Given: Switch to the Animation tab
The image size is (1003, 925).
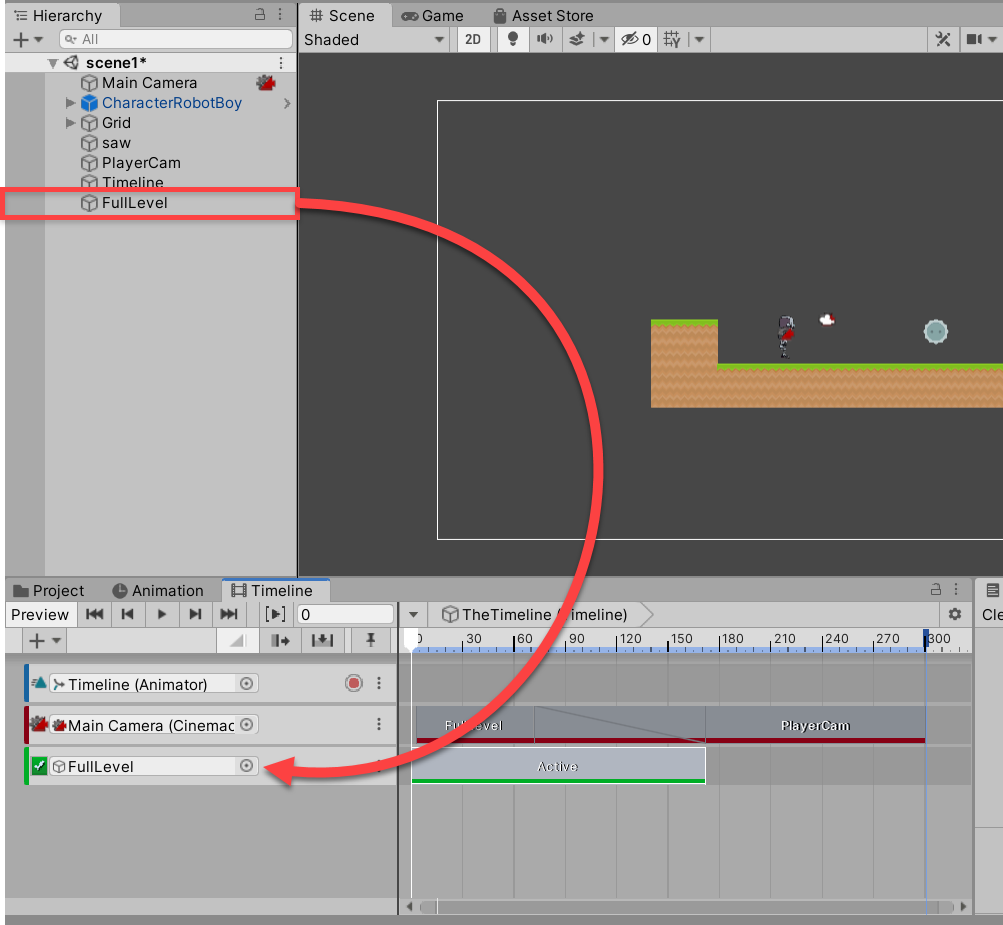Looking at the screenshot, I should coord(158,590).
